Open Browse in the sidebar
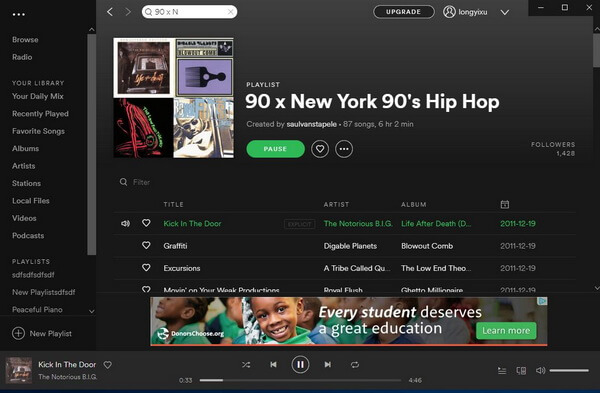 point(25,39)
